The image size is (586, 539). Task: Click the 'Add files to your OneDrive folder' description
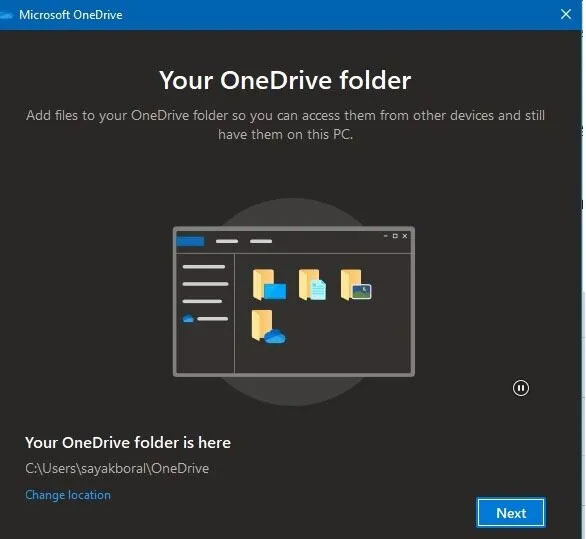(286, 125)
